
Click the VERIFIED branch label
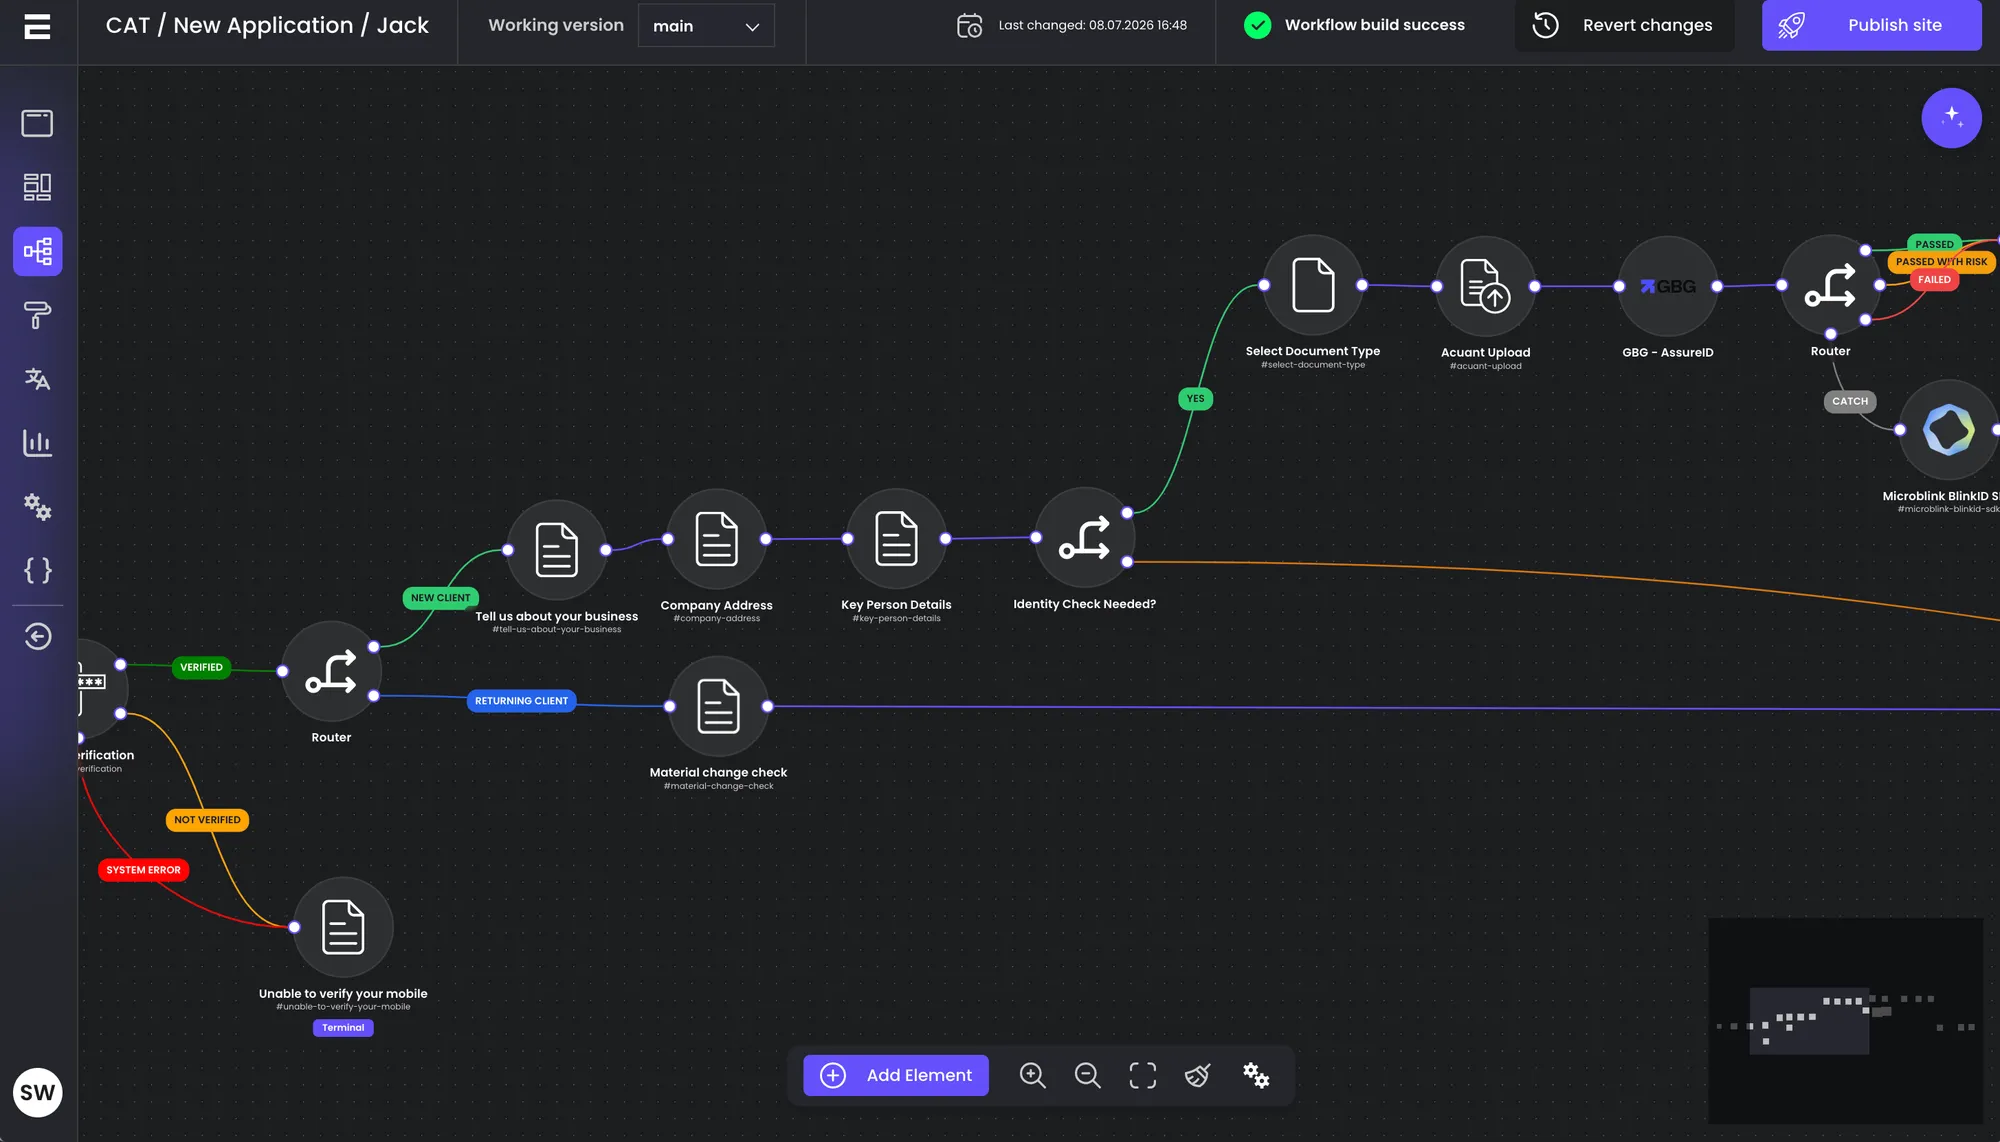(x=201, y=667)
